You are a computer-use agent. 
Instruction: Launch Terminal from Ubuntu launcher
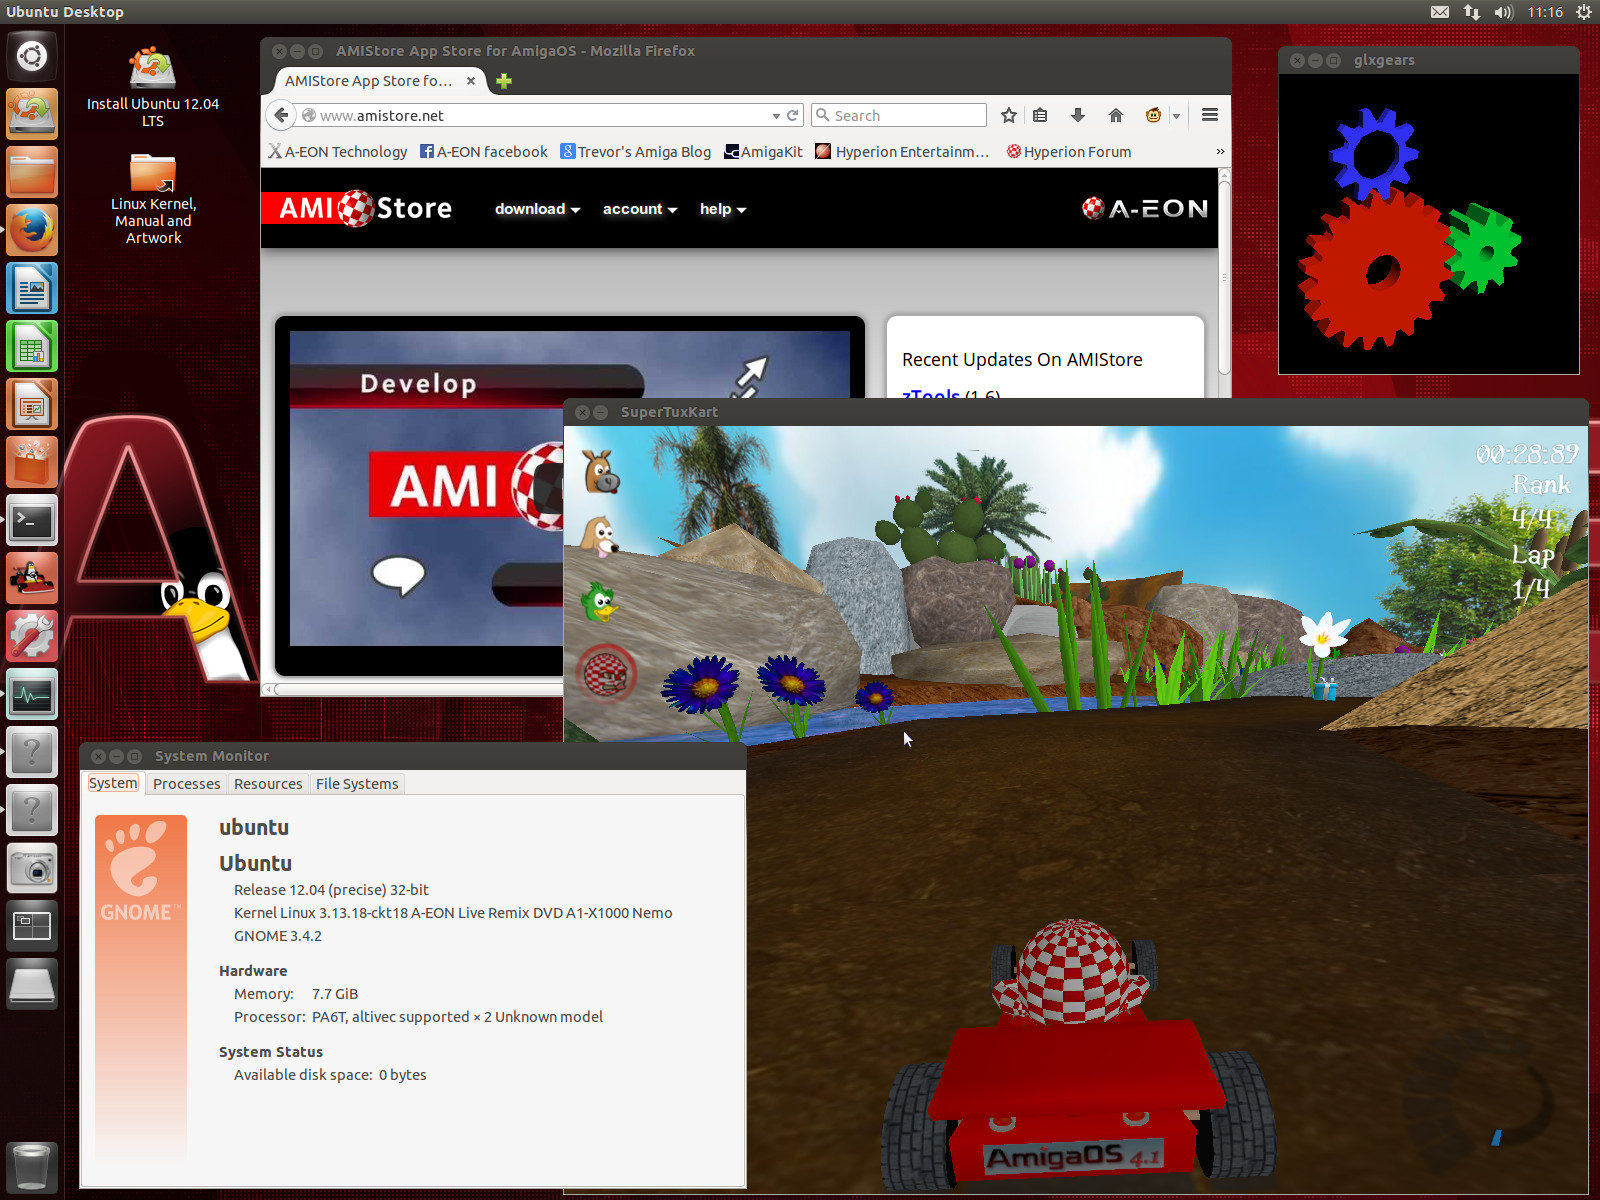click(x=32, y=520)
